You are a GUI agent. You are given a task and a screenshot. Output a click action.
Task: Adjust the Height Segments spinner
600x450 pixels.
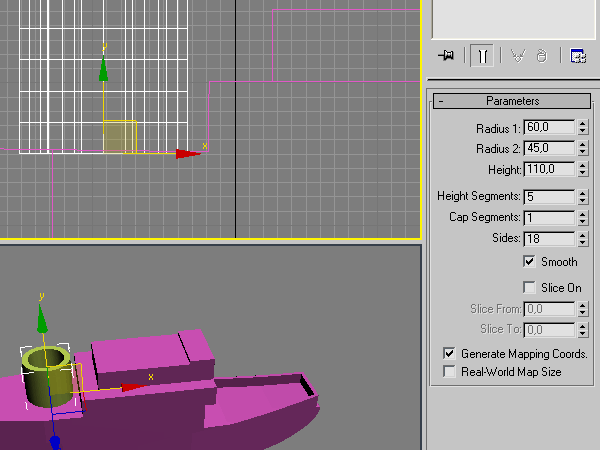(x=582, y=197)
